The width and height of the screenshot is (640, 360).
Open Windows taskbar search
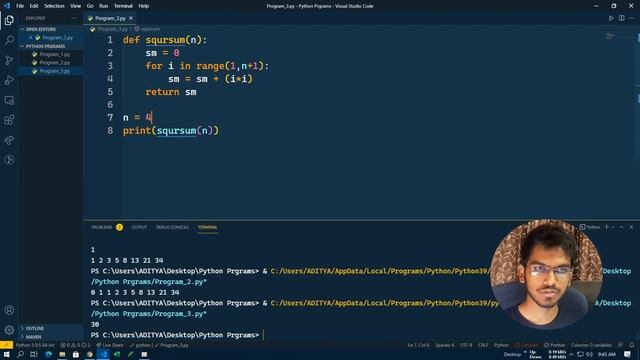(x=20, y=354)
